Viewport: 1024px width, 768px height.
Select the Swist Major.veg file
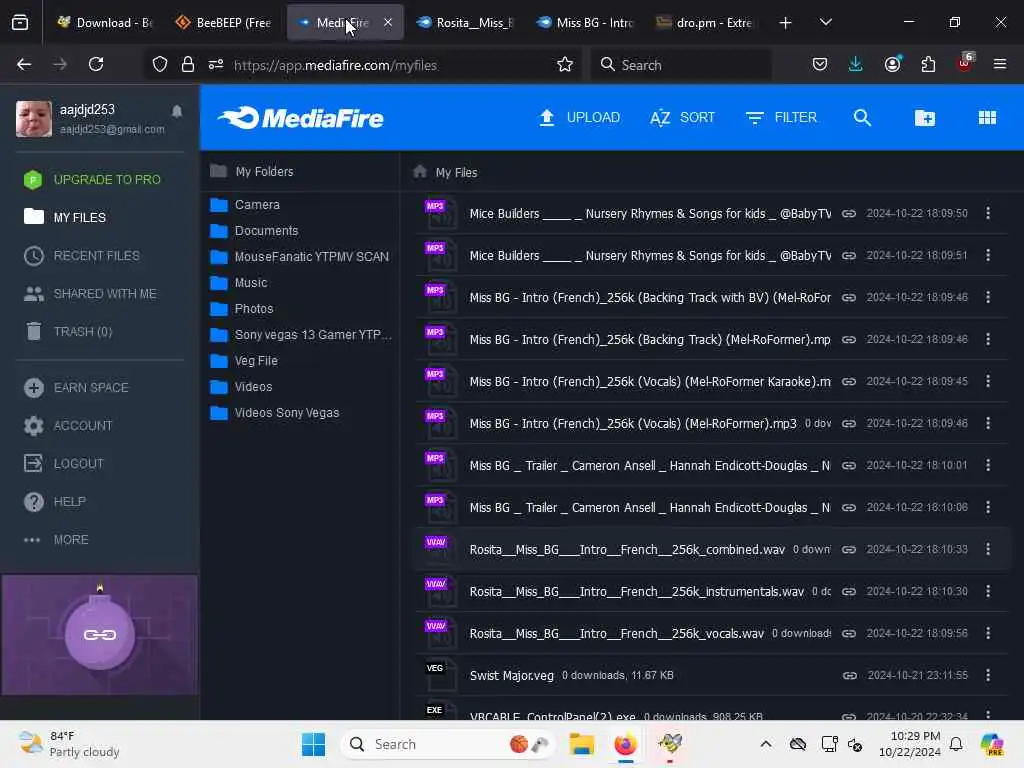[x=511, y=676]
